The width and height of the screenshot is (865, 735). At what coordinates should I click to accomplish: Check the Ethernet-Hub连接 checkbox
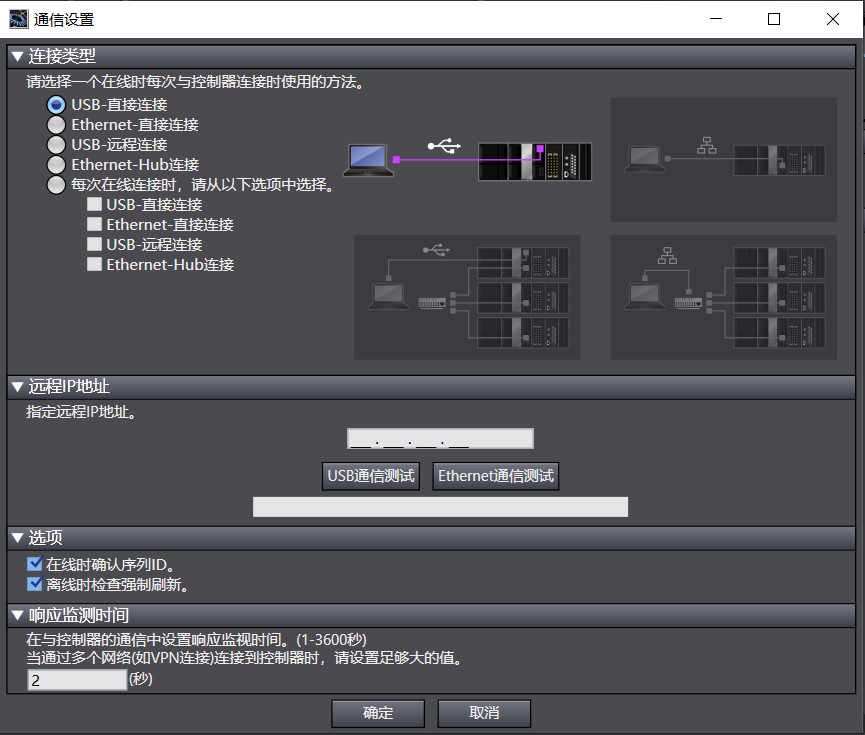[x=95, y=264]
